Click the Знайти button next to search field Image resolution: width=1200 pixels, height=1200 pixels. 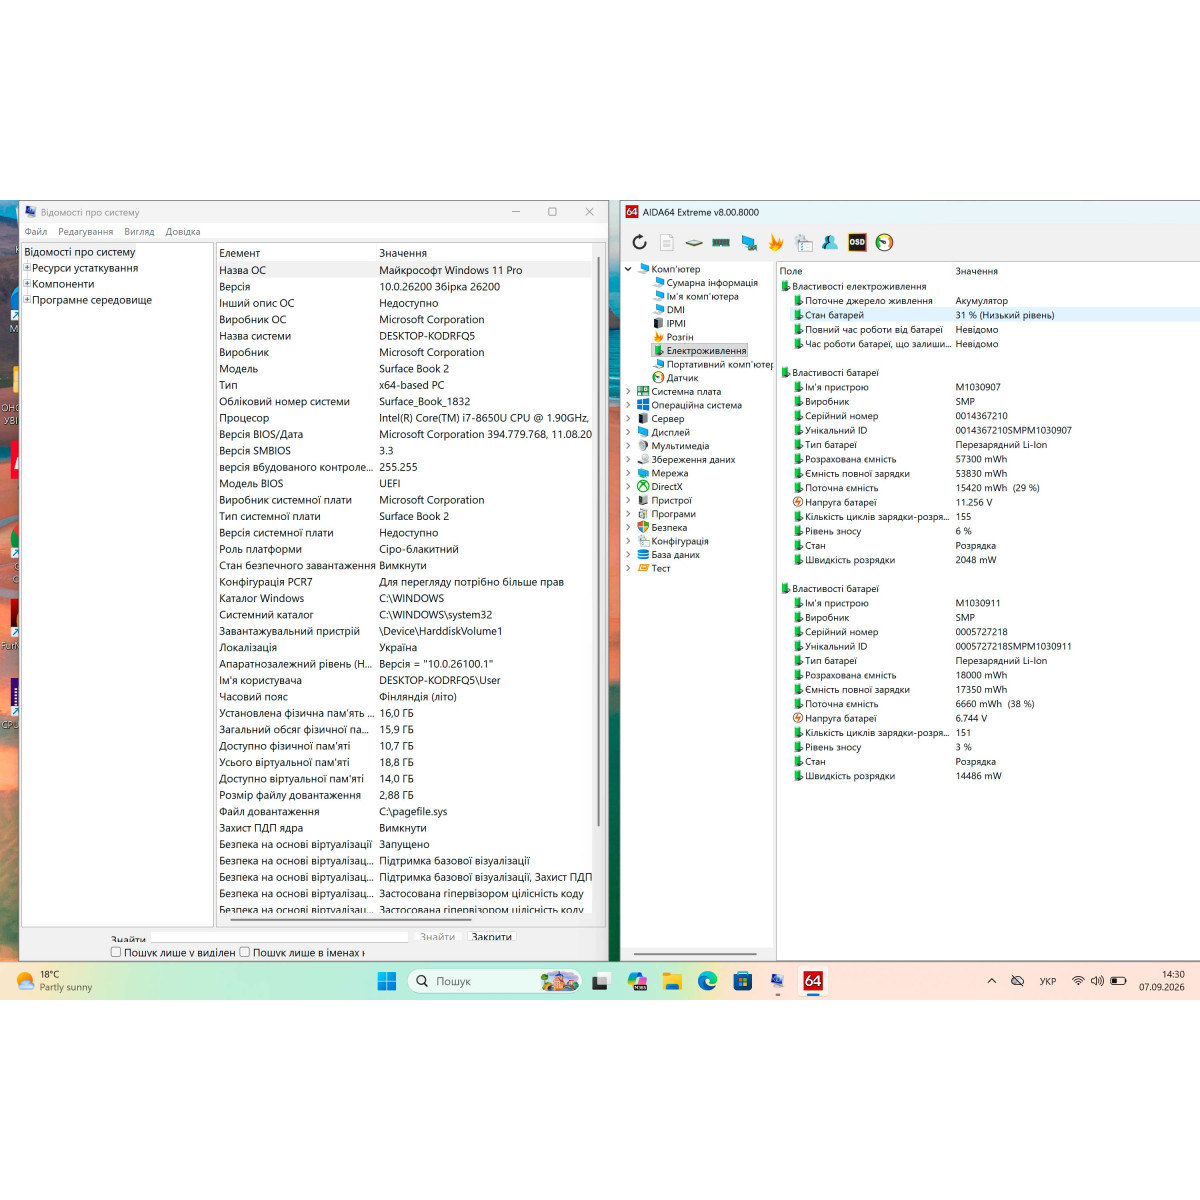(x=437, y=937)
